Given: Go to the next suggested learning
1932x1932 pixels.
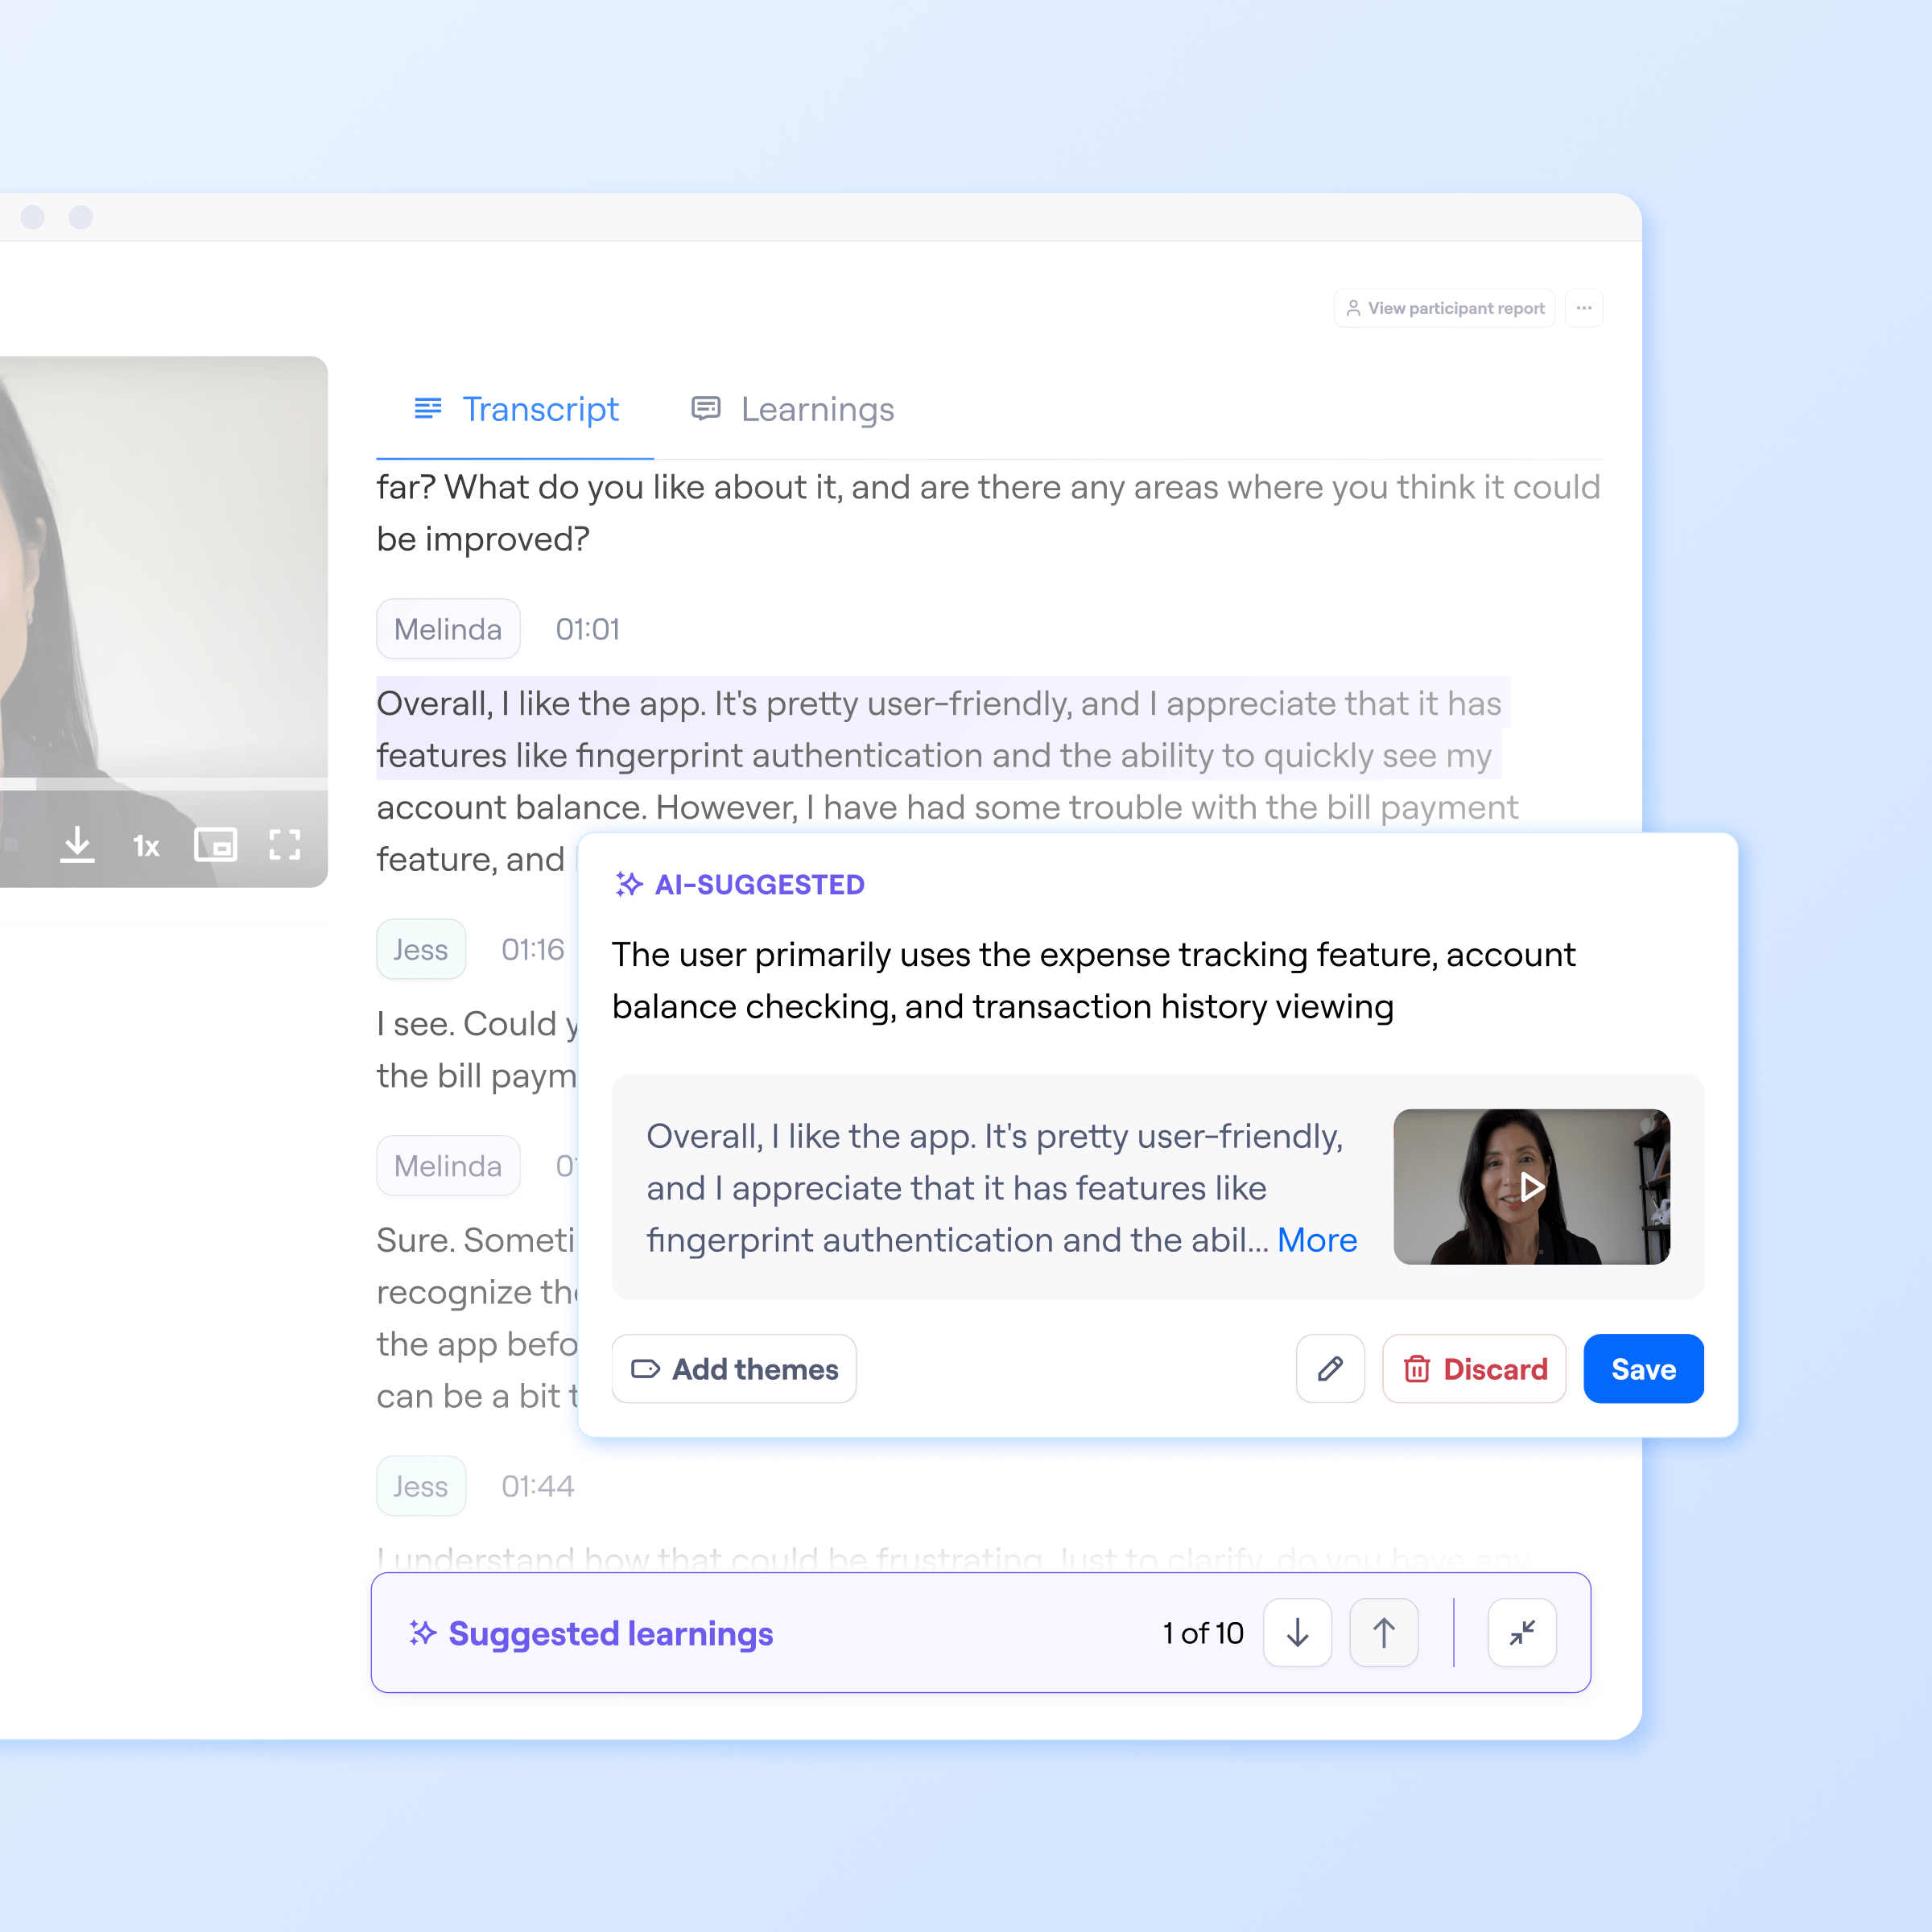Looking at the screenshot, I should click(1297, 1633).
